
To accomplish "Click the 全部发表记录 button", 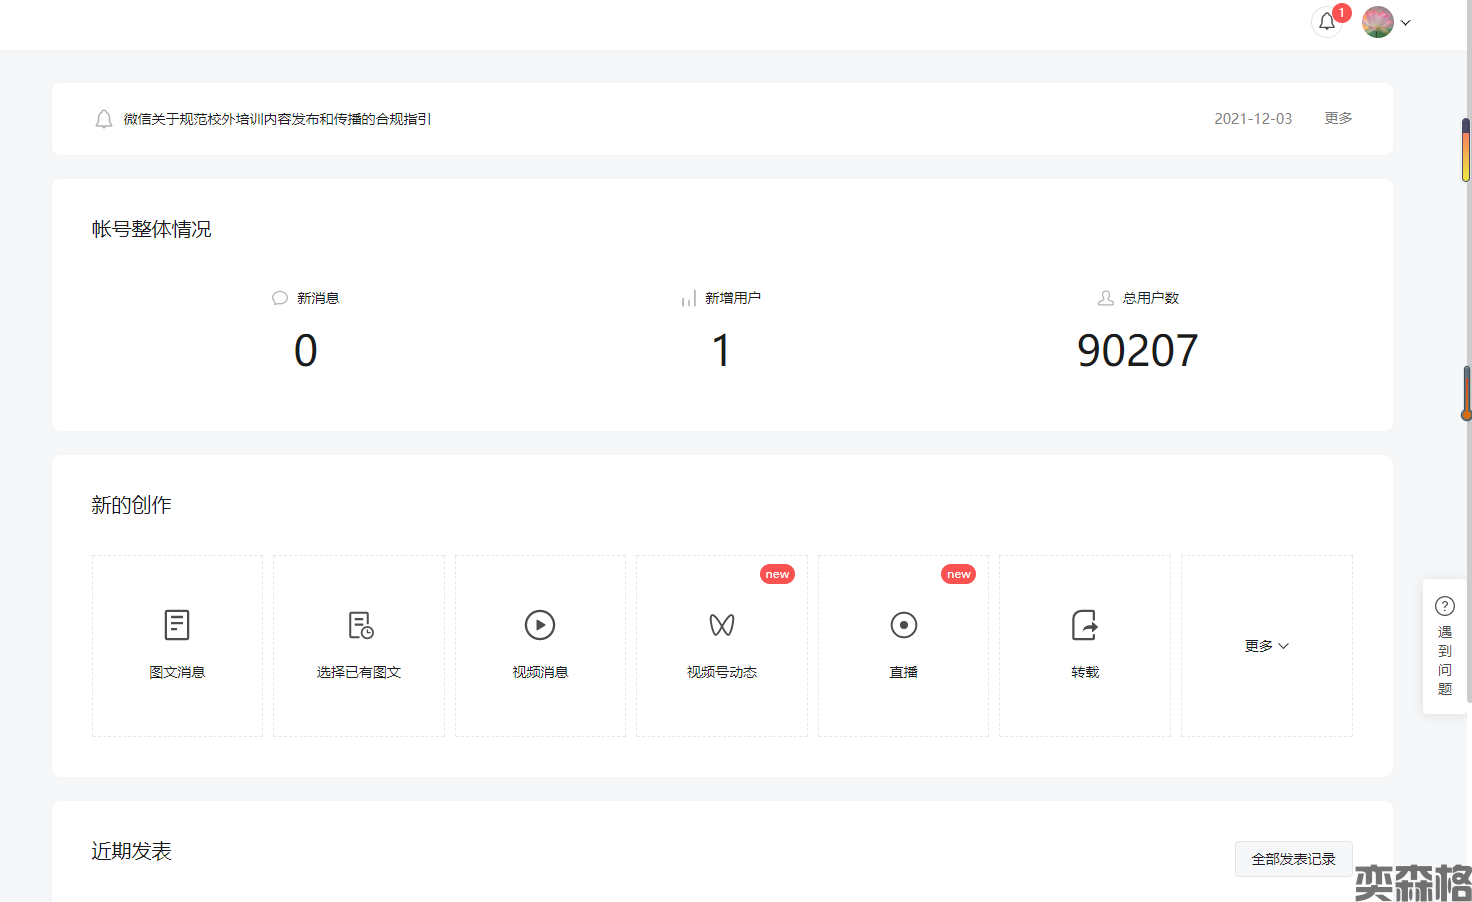I will 1293,859.
